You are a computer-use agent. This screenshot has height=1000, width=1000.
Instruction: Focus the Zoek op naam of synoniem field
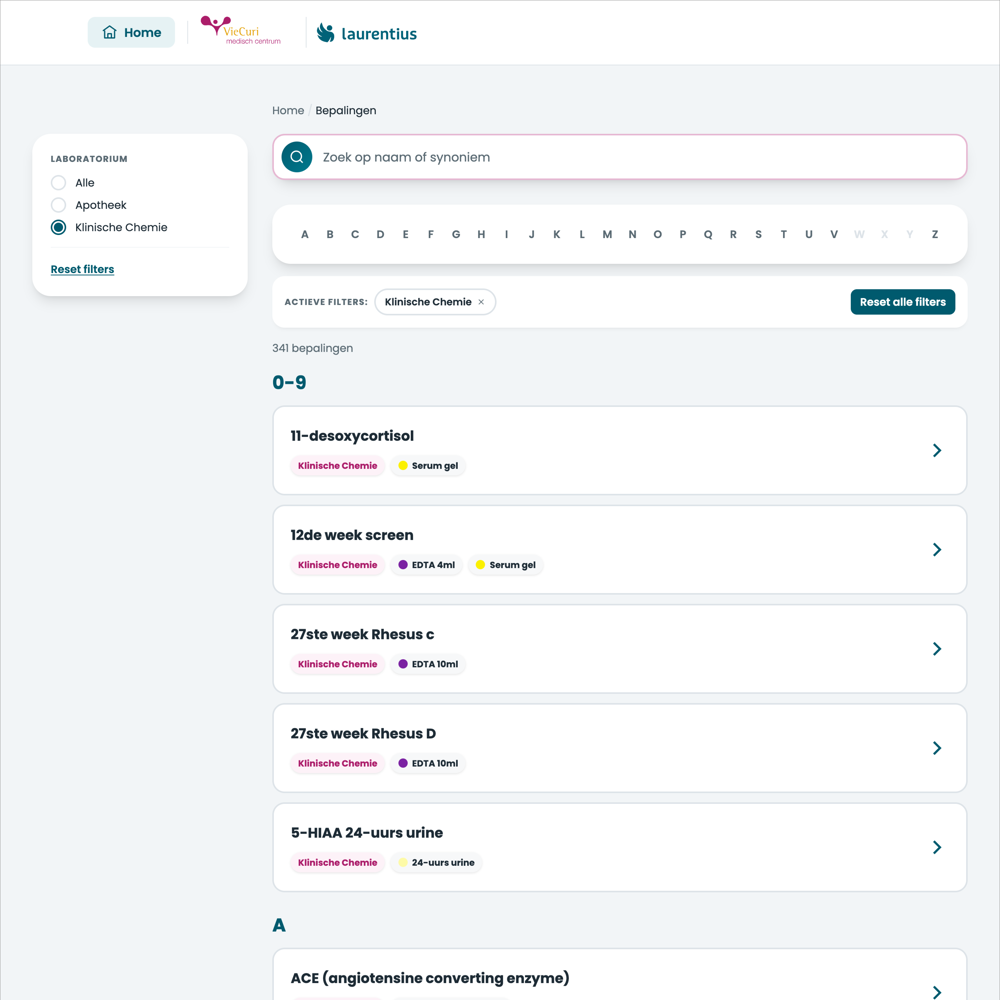619,157
